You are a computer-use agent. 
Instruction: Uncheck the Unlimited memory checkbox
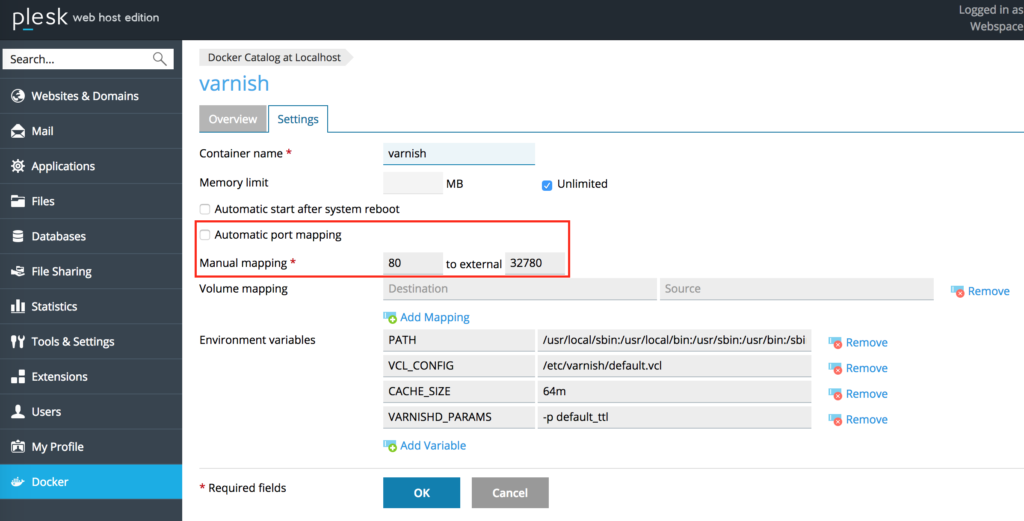click(547, 185)
